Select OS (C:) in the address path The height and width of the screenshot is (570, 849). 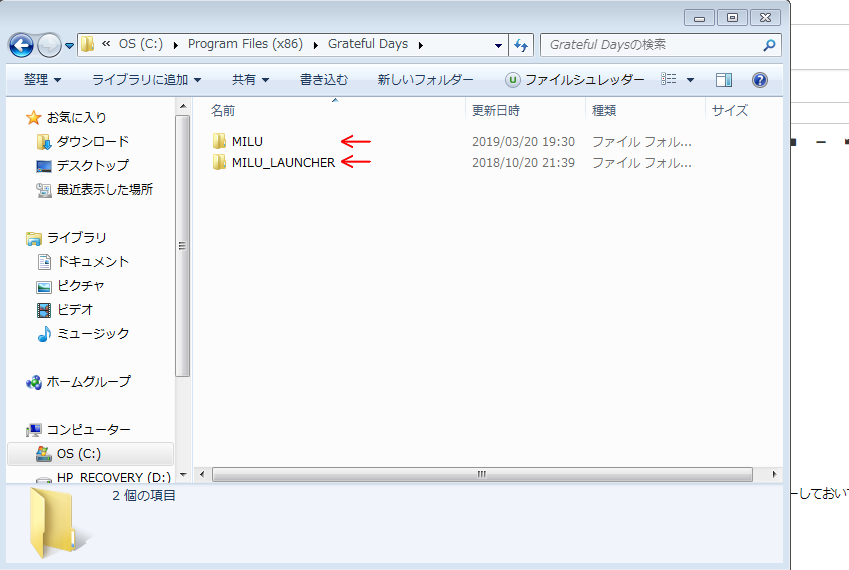pos(141,44)
